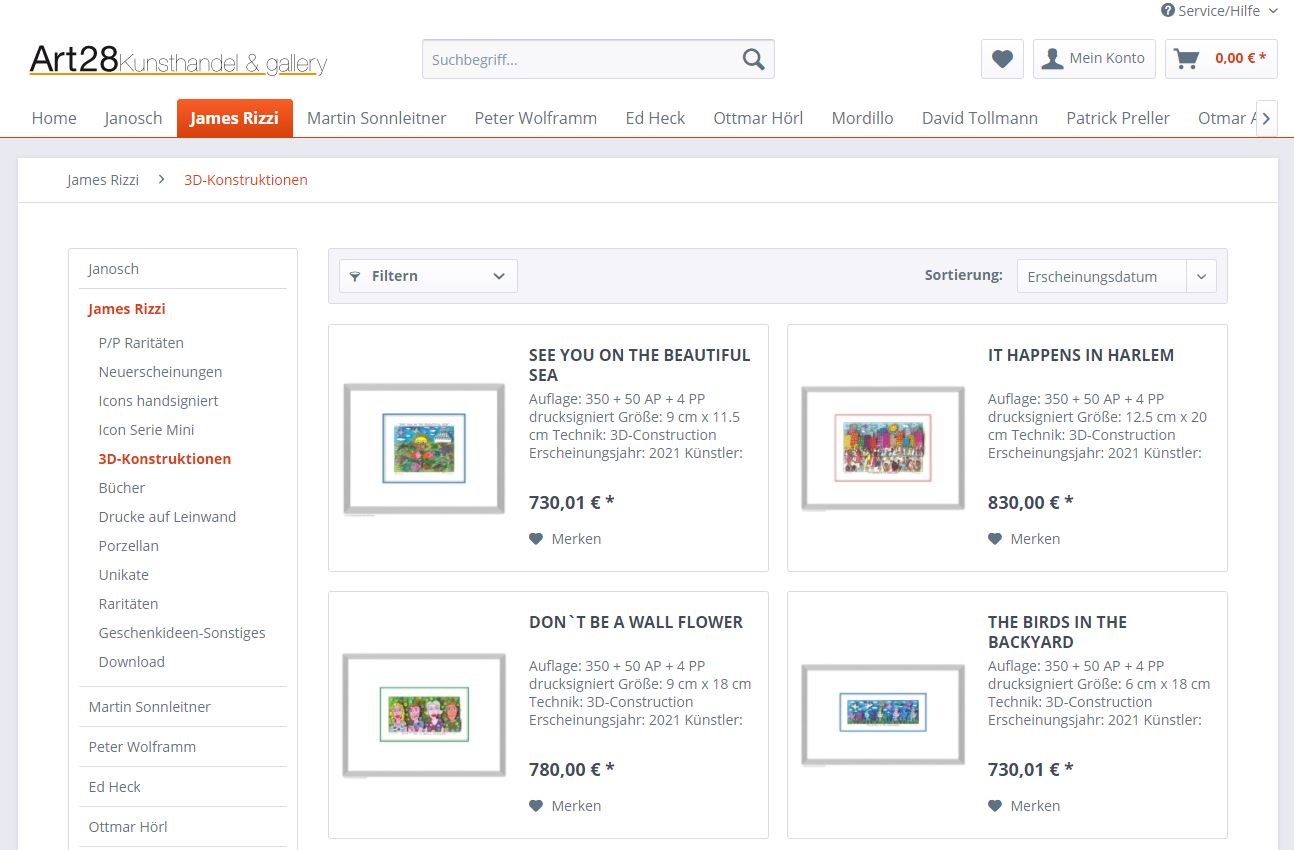Go to Home tab
1294x850 pixels.
[54, 118]
